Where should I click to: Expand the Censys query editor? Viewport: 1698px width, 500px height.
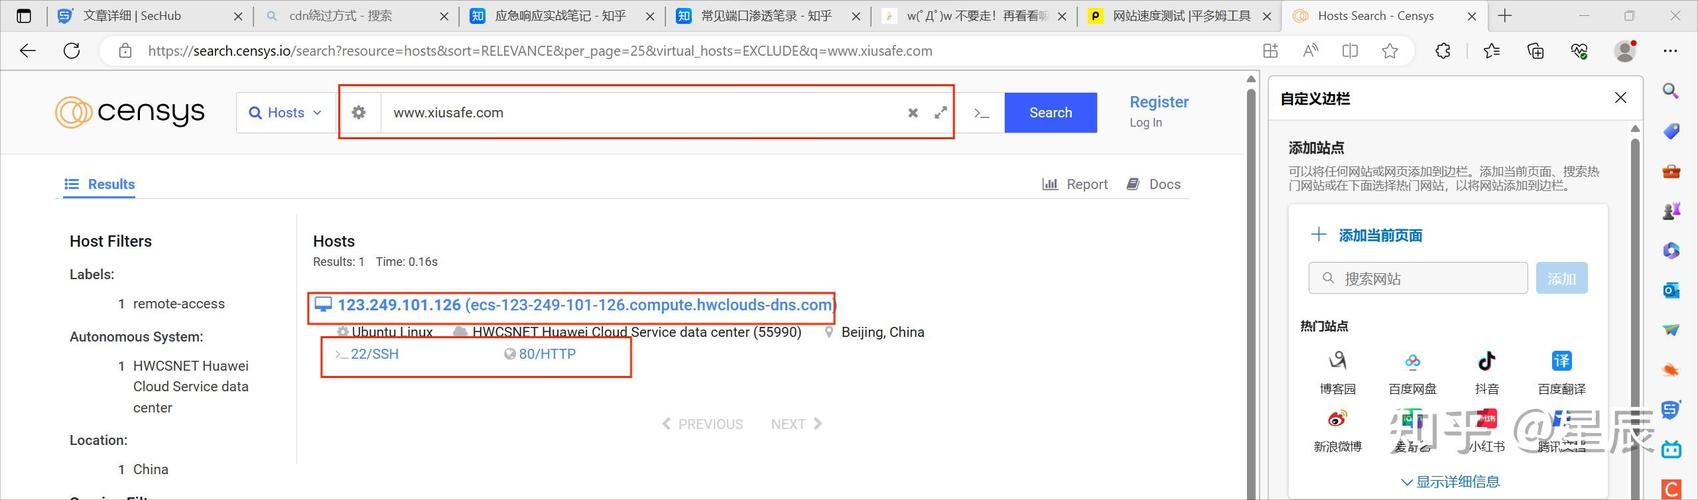coord(941,113)
